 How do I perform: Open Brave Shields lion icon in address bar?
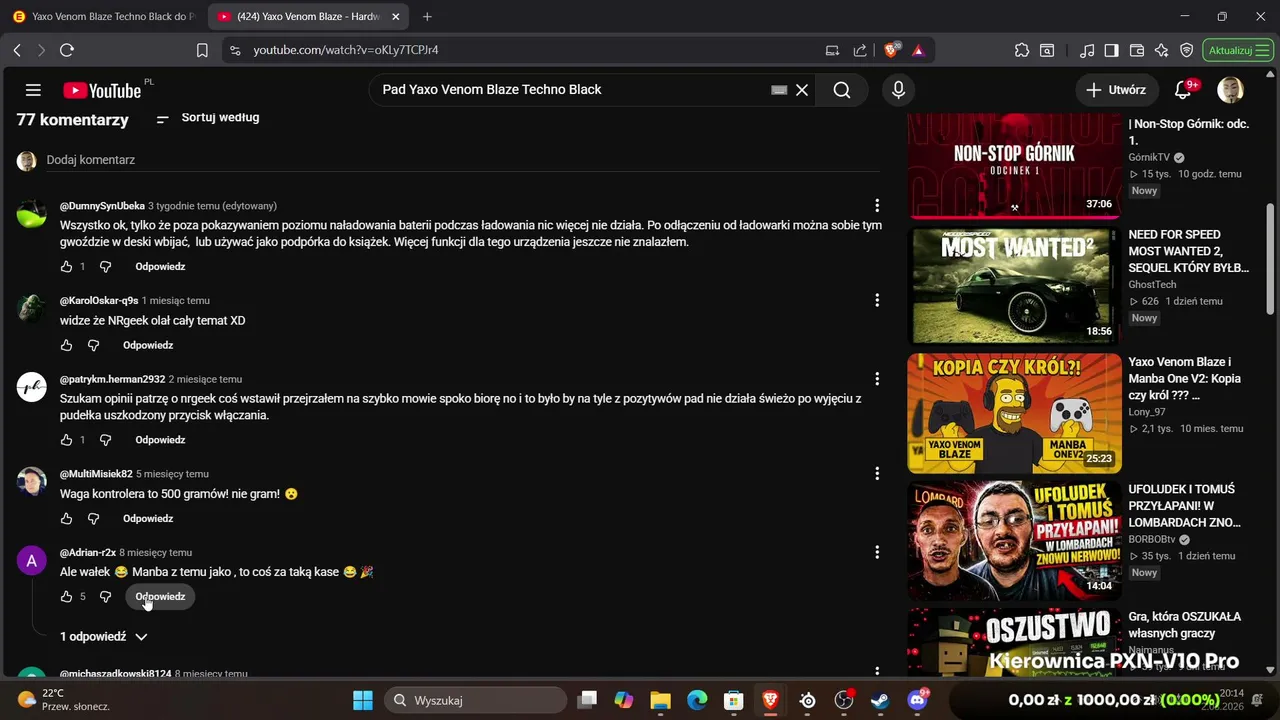click(x=893, y=50)
